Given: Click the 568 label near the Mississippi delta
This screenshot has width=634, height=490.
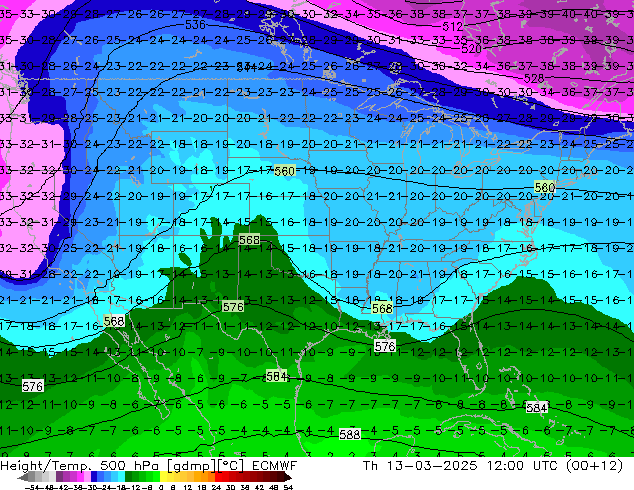Looking at the screenshot, I should [x=382, y=308].
